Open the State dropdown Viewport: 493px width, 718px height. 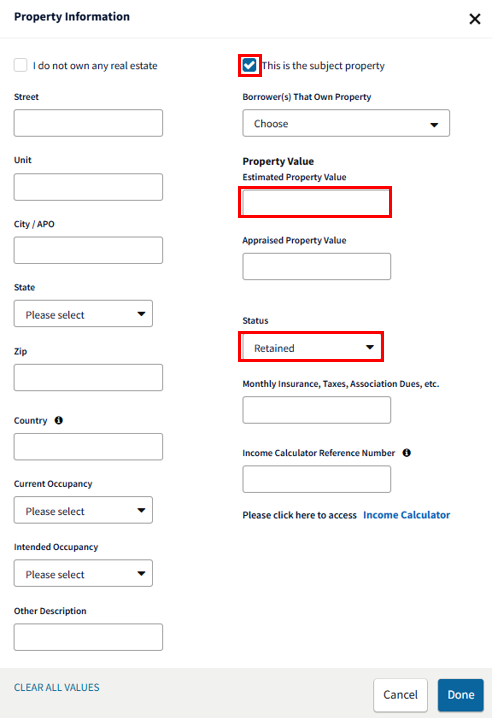[x=83, y=314]
